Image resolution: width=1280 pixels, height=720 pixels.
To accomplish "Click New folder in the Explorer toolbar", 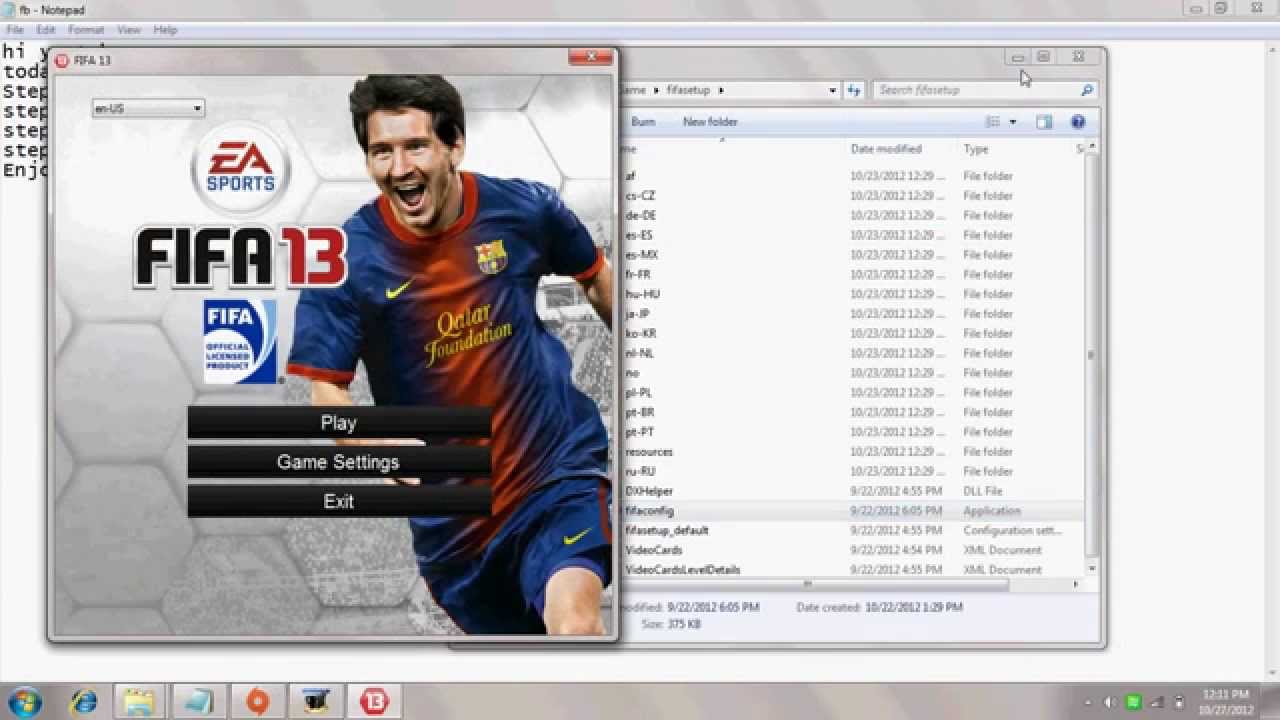I will 710,122.
